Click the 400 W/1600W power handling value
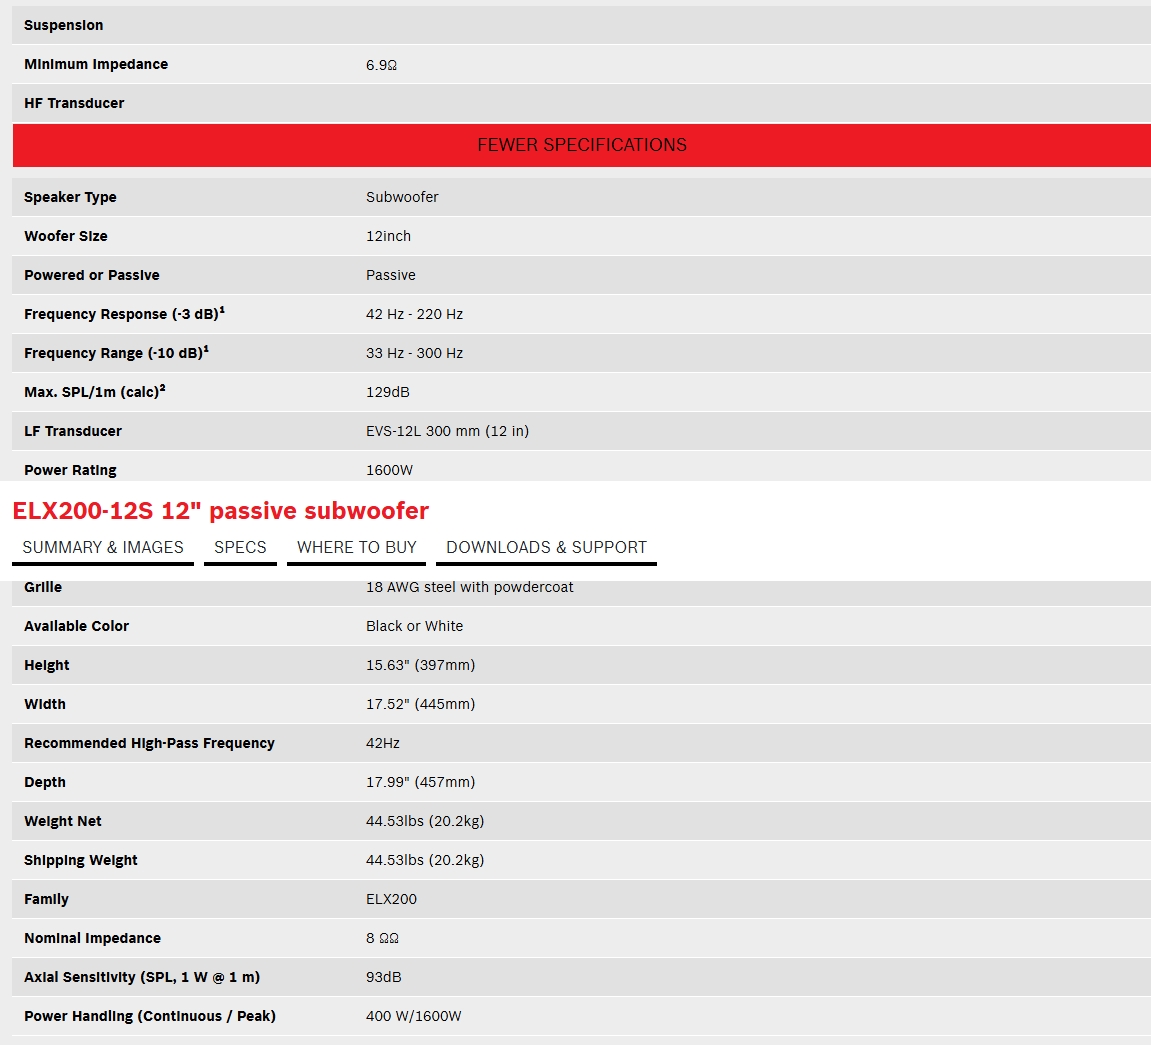Viewport: 1151px width, 1045px height. (x=414, y=1016)
